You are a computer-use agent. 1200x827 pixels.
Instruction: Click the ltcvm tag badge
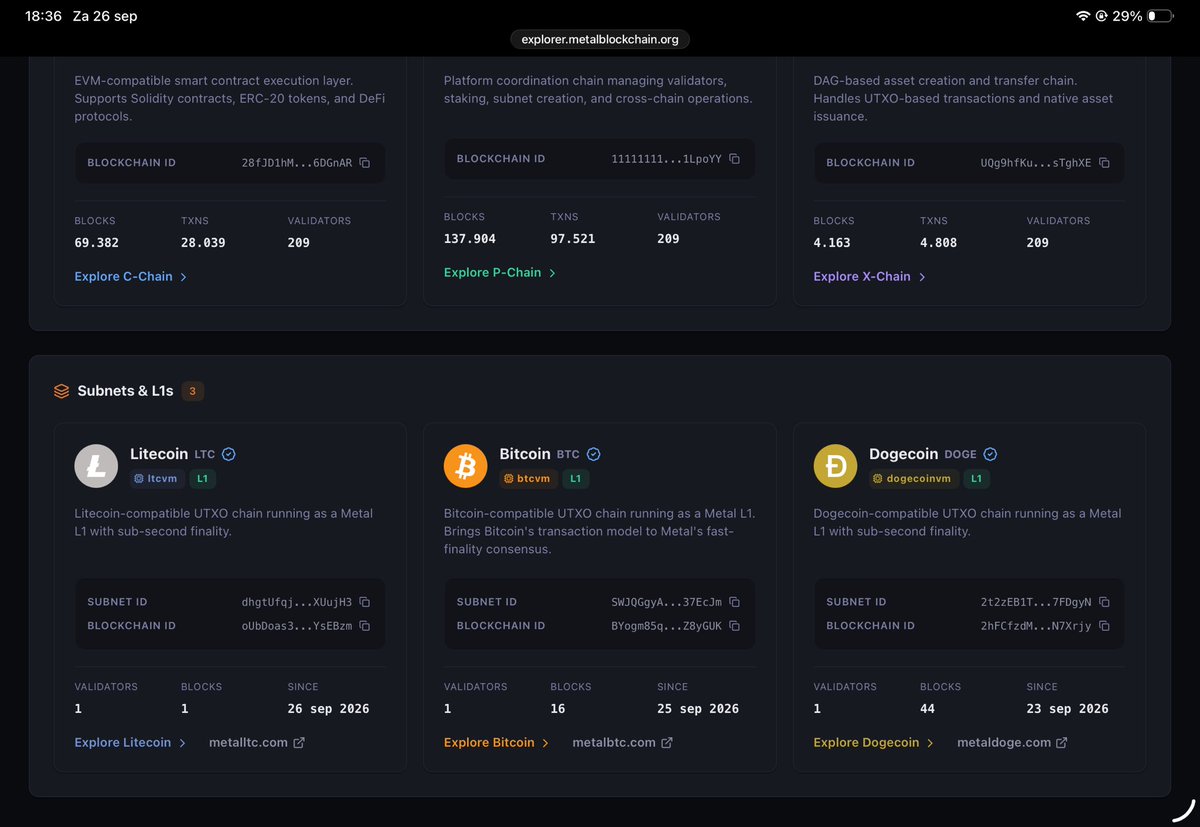(156, 479)
